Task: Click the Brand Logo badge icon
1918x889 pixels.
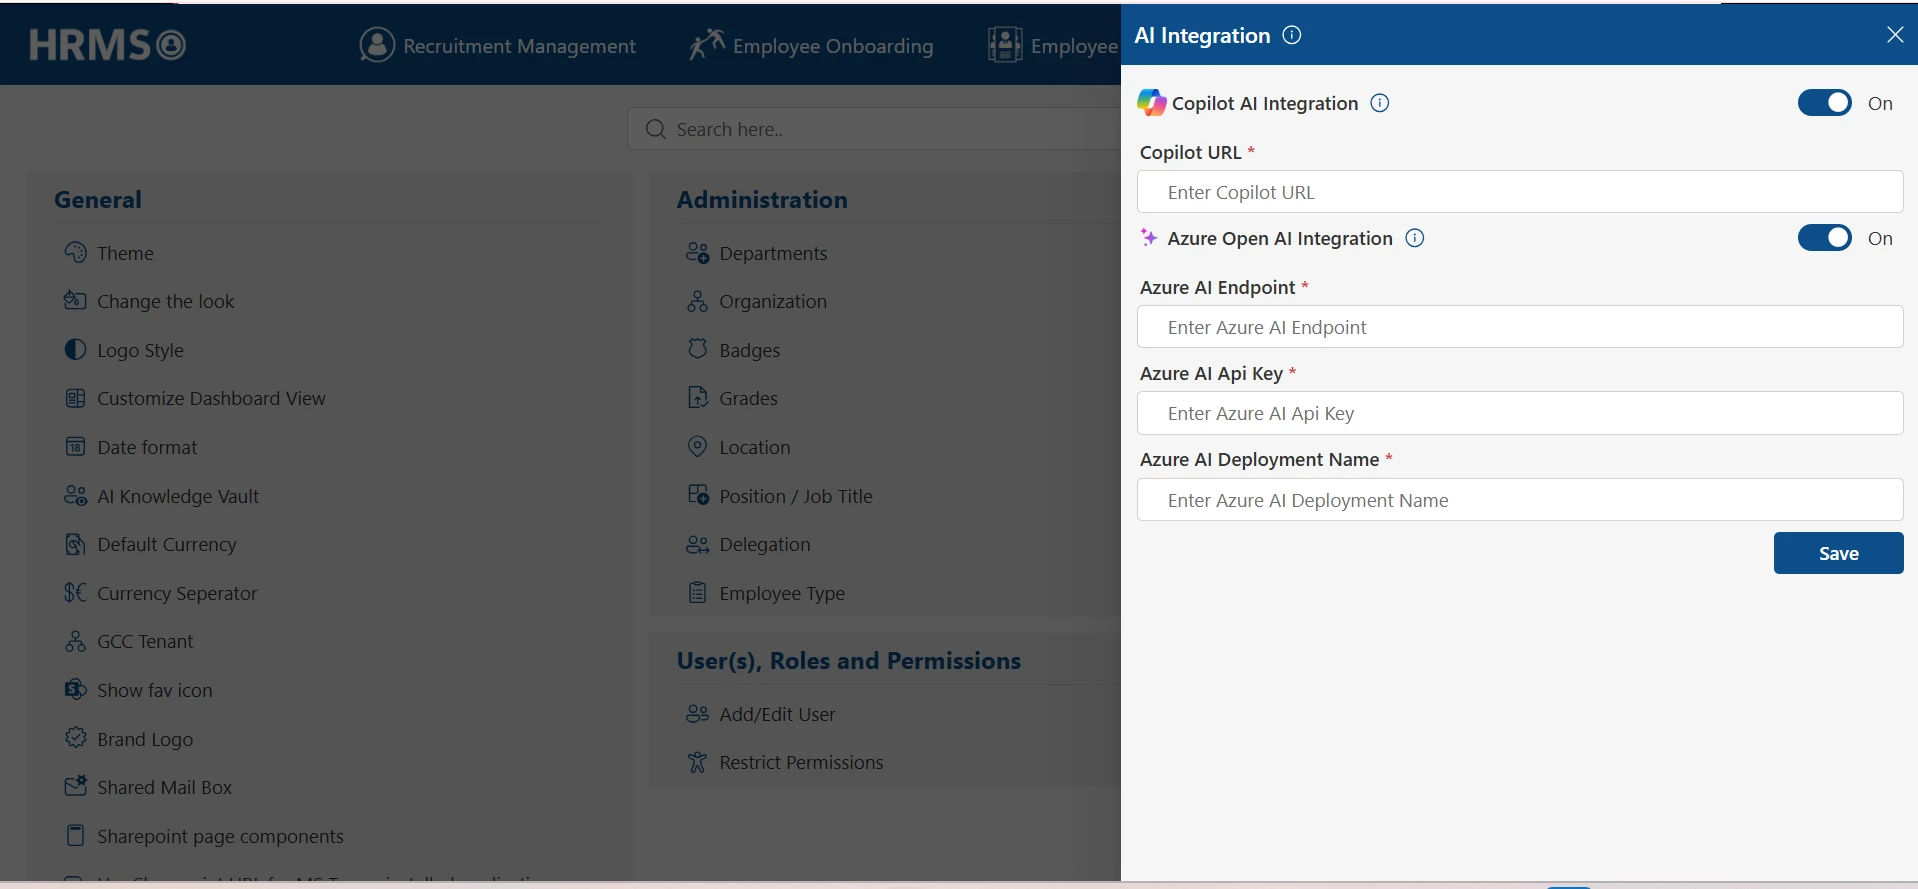Action: click(x=75, y=738)
